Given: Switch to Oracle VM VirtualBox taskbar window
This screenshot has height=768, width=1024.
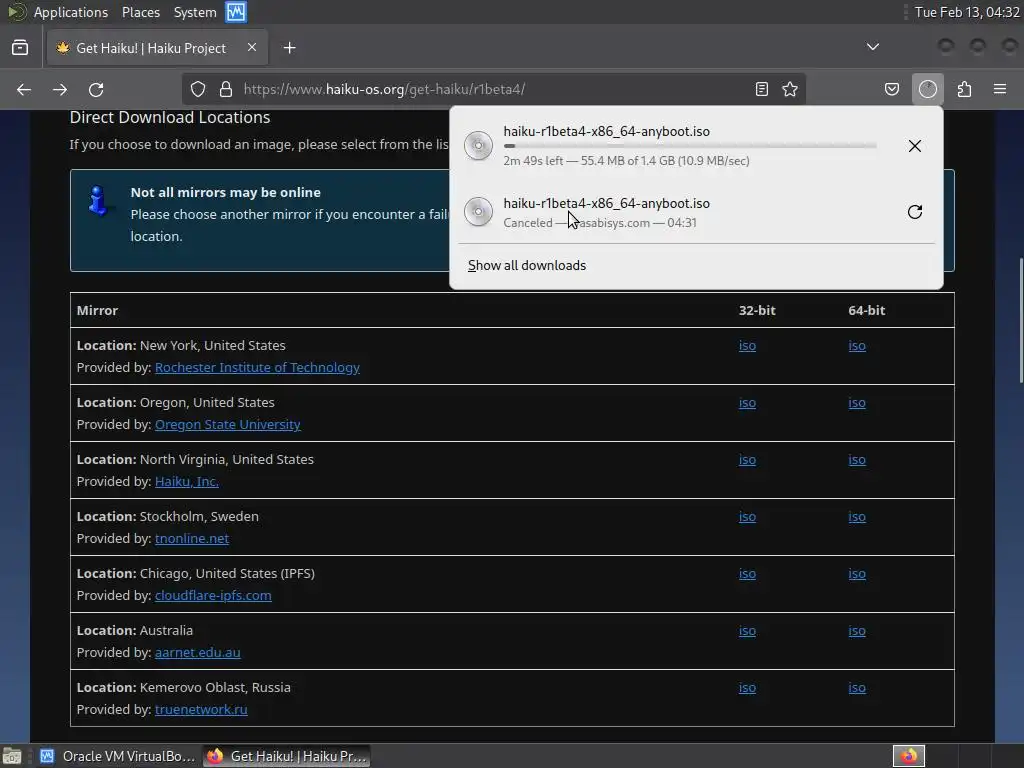Looking at the screenshot, I should tap(118, 756).
